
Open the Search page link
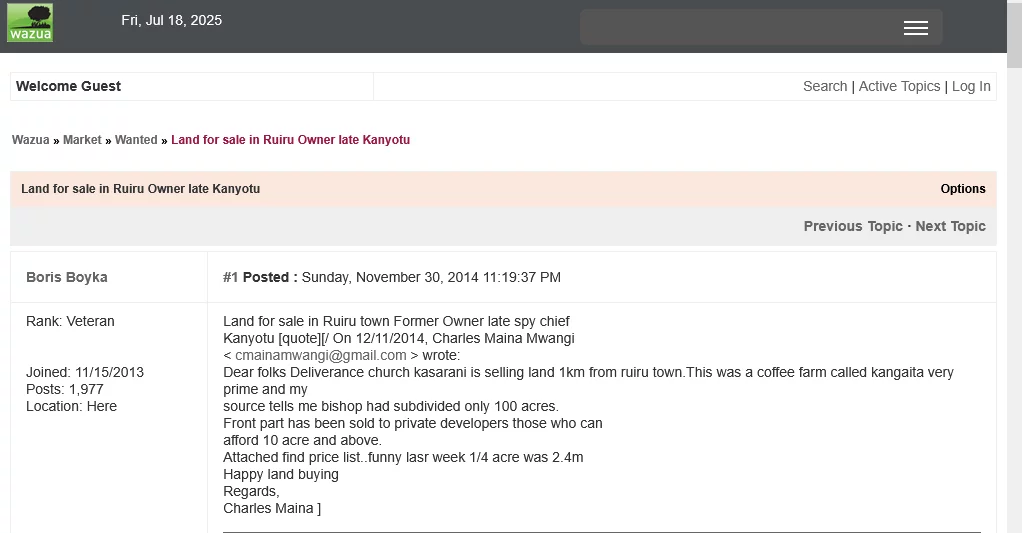(x=825, y=86)
